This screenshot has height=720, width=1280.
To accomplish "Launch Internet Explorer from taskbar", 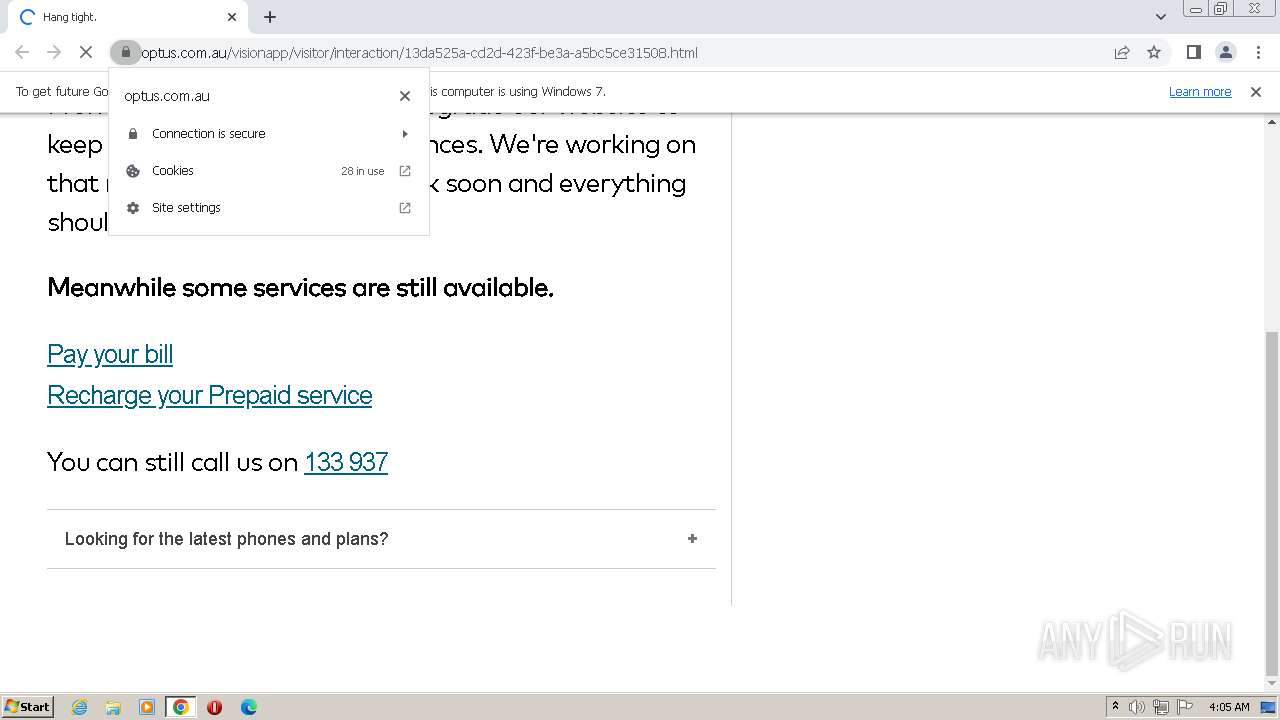I will point(80,707).
